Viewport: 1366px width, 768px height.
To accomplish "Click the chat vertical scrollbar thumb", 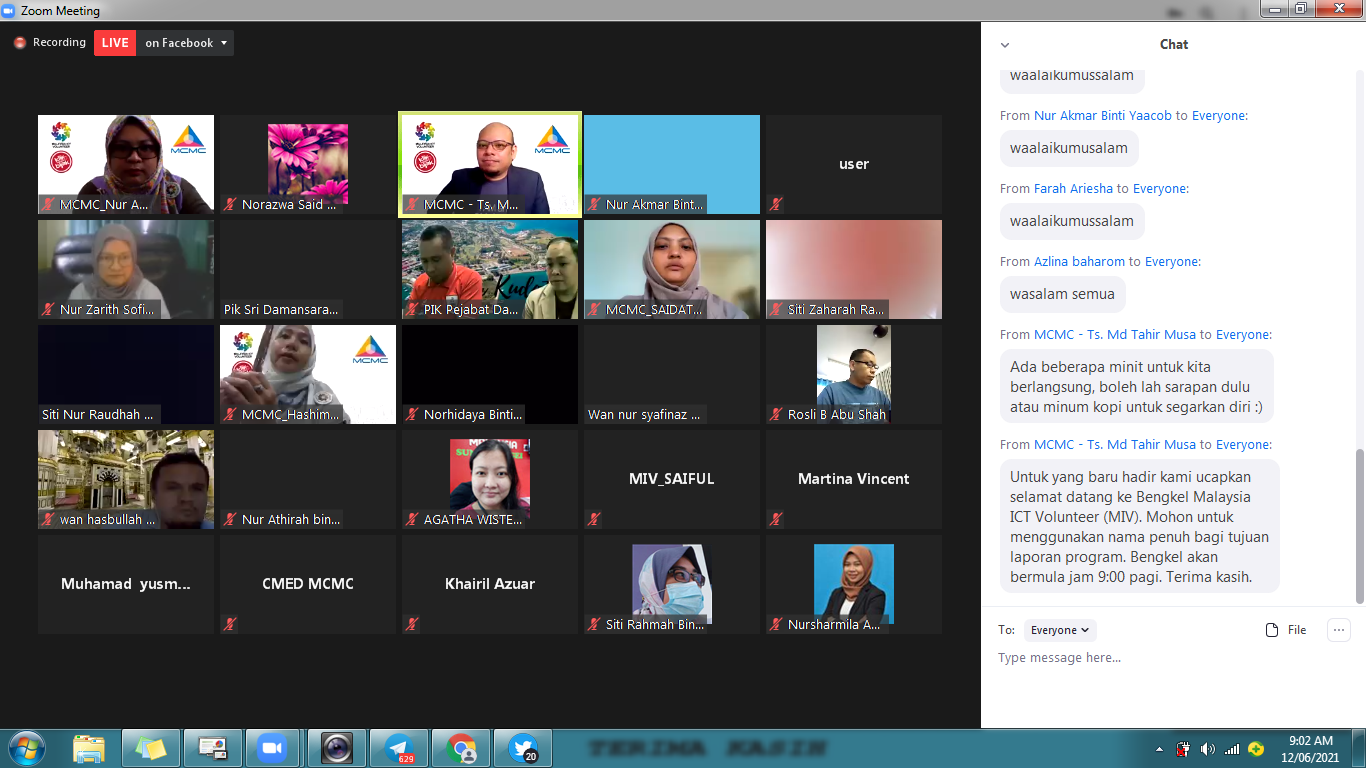I will click(1359, 525).
